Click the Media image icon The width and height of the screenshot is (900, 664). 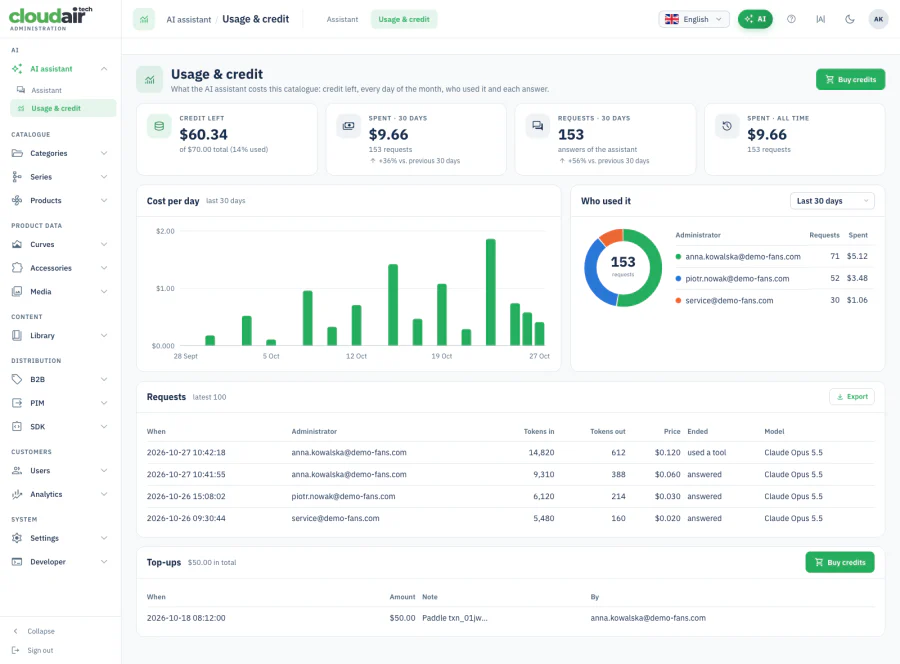pyautogui.click(x=17, y=292)
